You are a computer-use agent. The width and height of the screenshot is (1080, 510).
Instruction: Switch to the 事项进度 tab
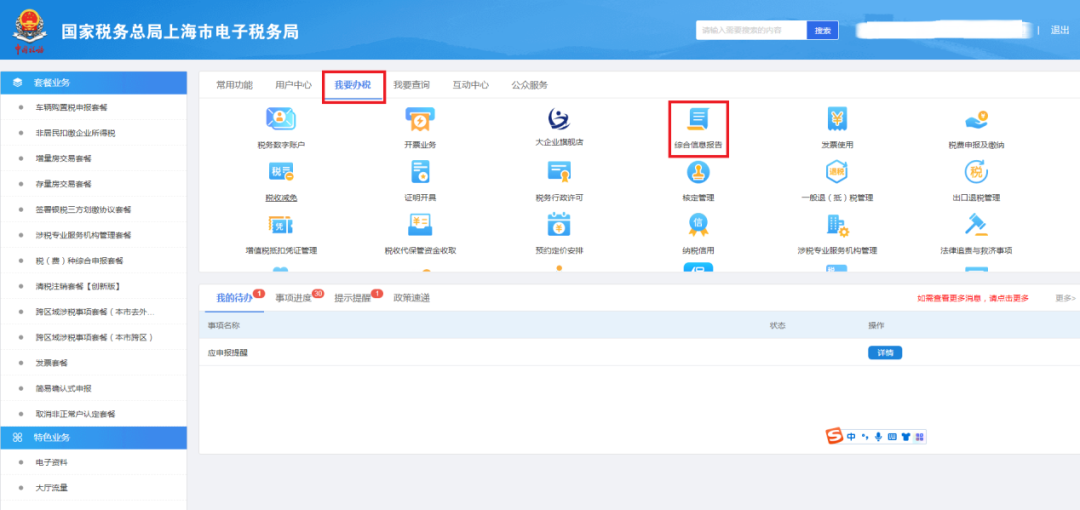pyautogui.click(x=293, y=298)
